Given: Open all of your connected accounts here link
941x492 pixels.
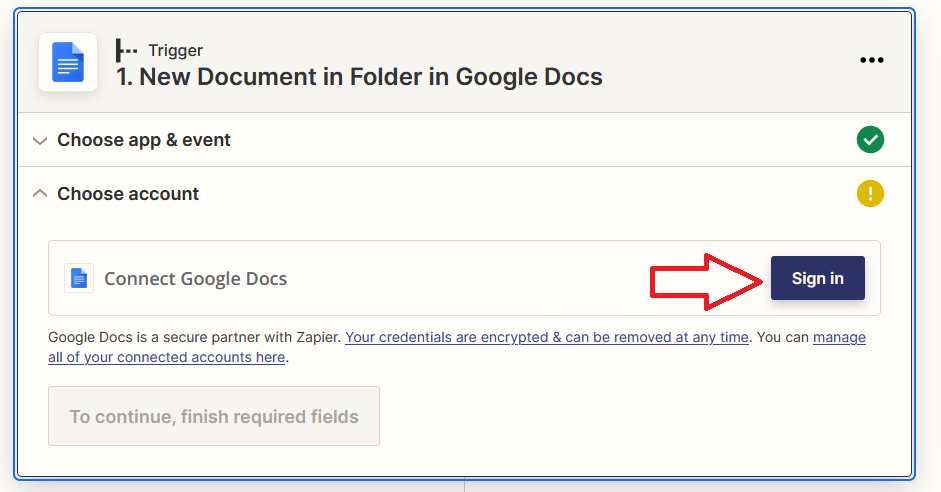Looking at the screenshot, I should 166,357.
